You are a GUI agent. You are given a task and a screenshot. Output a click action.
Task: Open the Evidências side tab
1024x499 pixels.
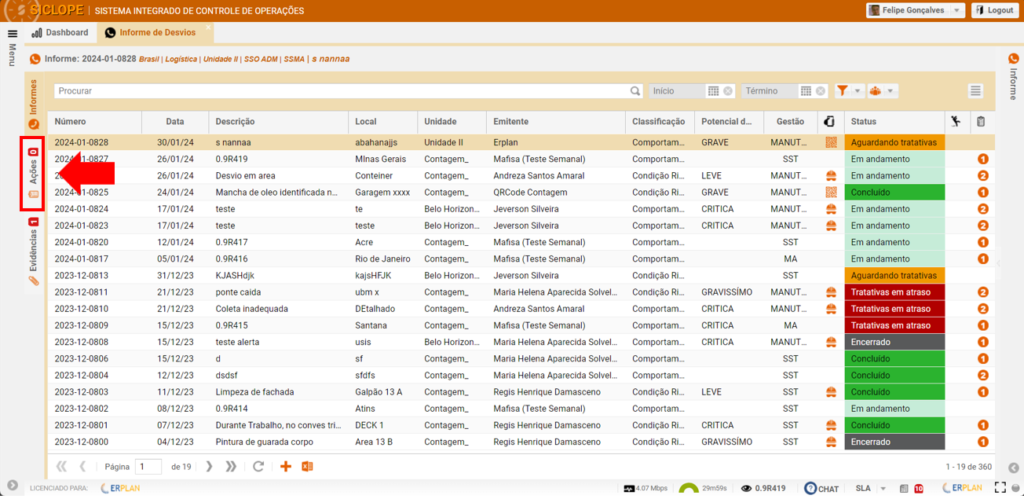[x=34, y=251]
